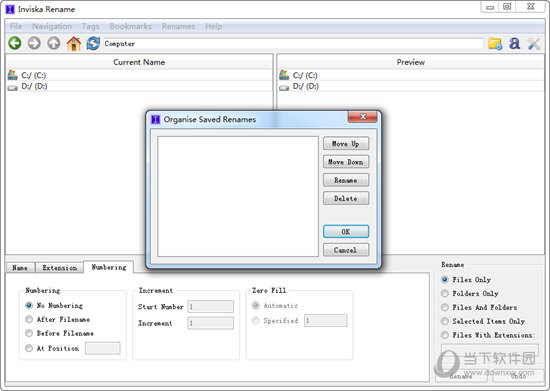This screenshot has width=550, height=391.
Task: Click Move Up button in dialog
Action: pyautogui.click(x=346, y=144)
